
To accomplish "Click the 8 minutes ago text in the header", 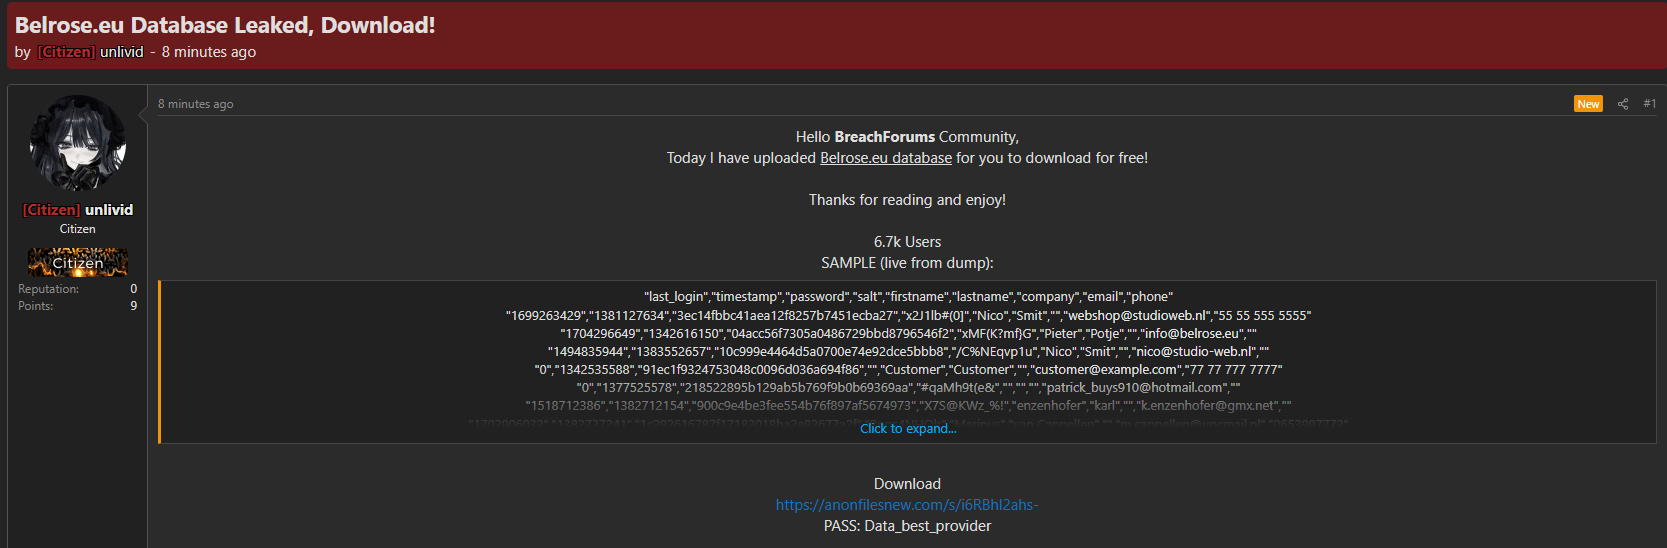I will [209, 52].
